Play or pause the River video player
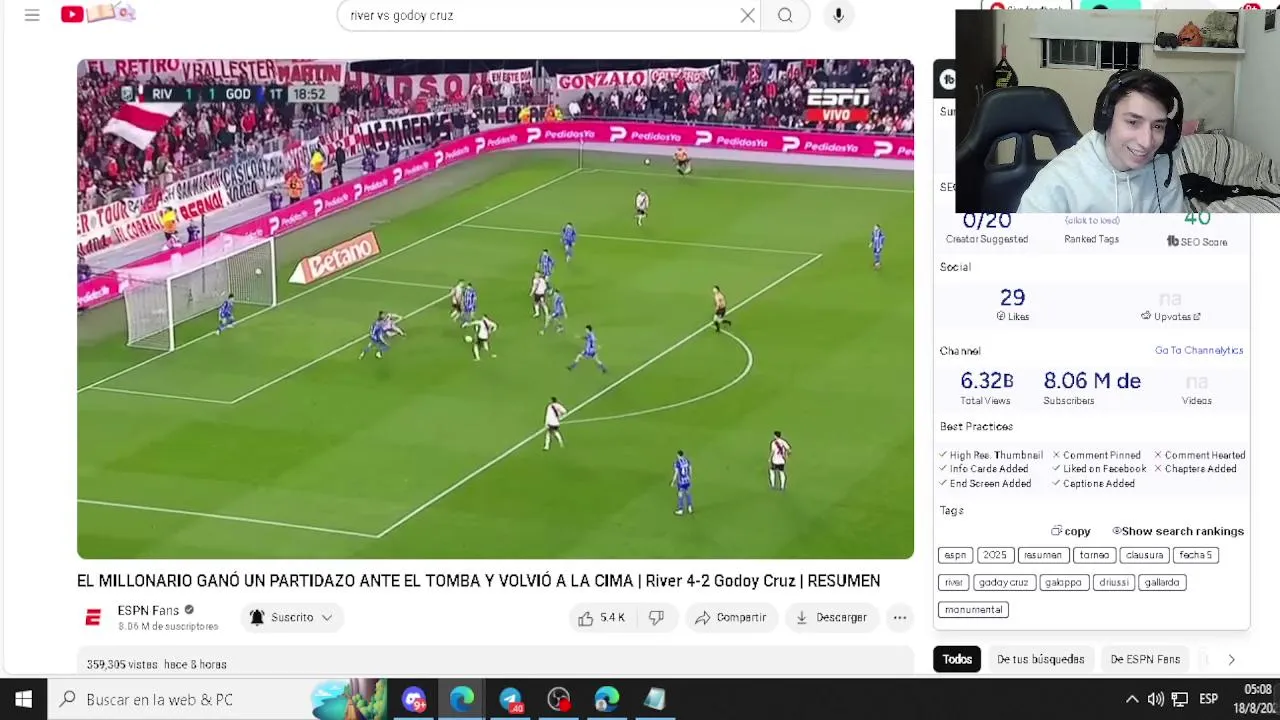 pos(495,309)
